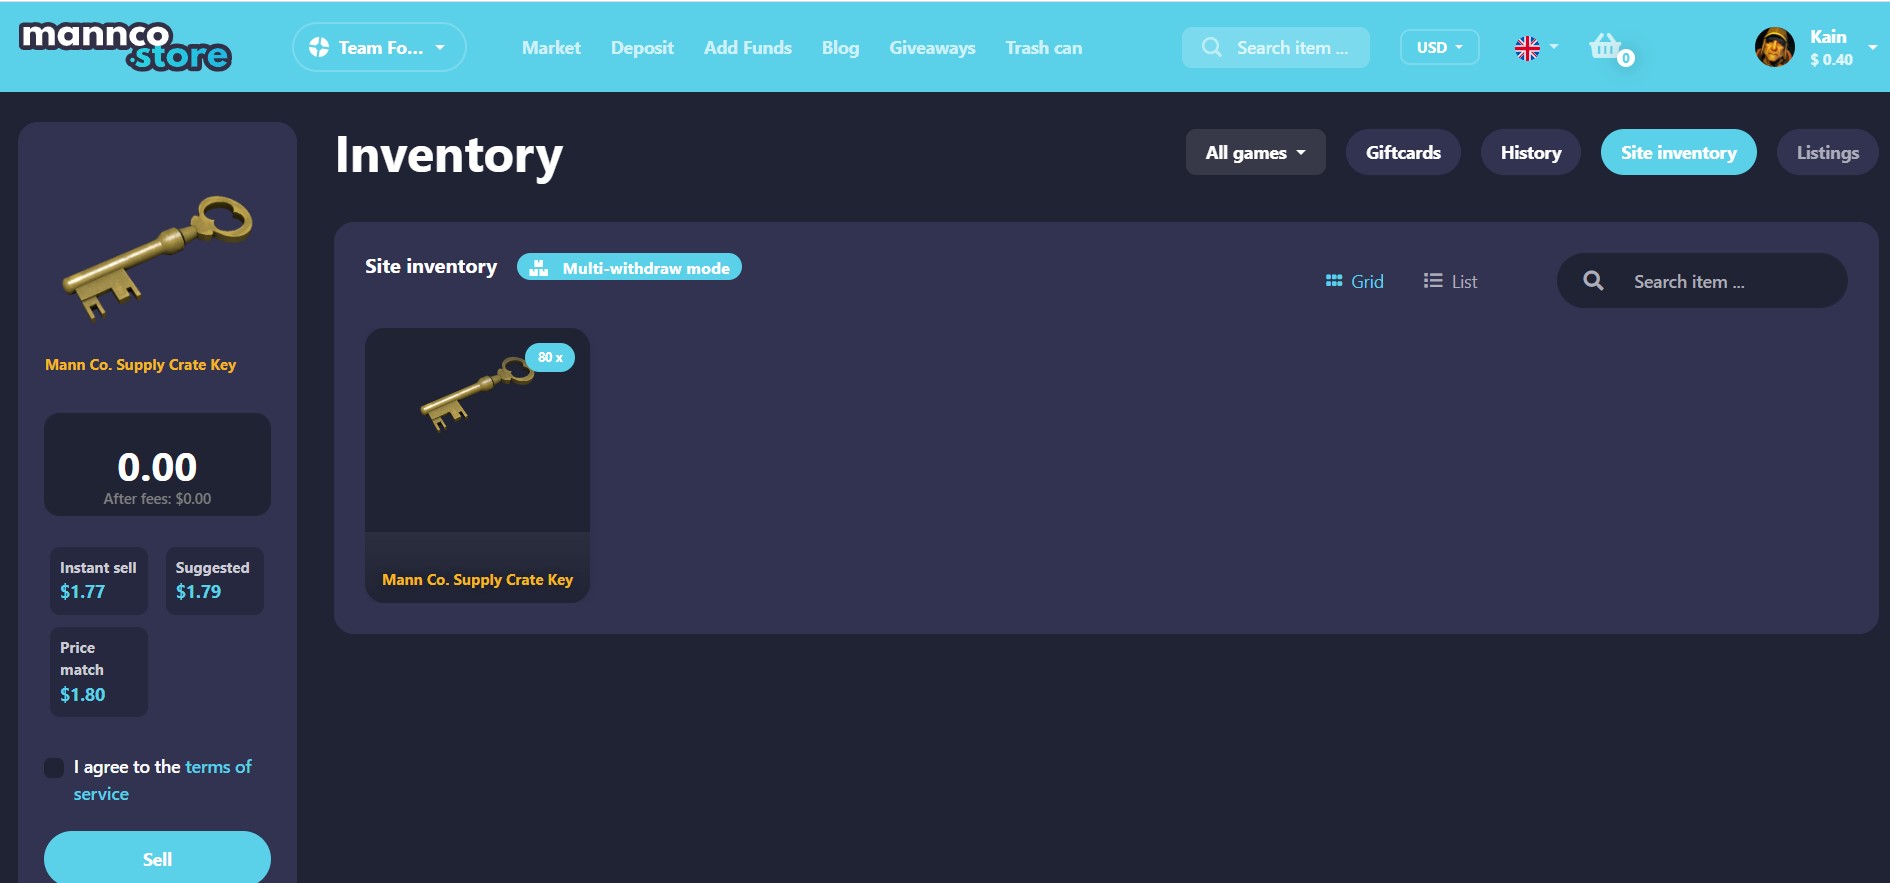Choose the Instant sell $1.77 price

point(99,581)
